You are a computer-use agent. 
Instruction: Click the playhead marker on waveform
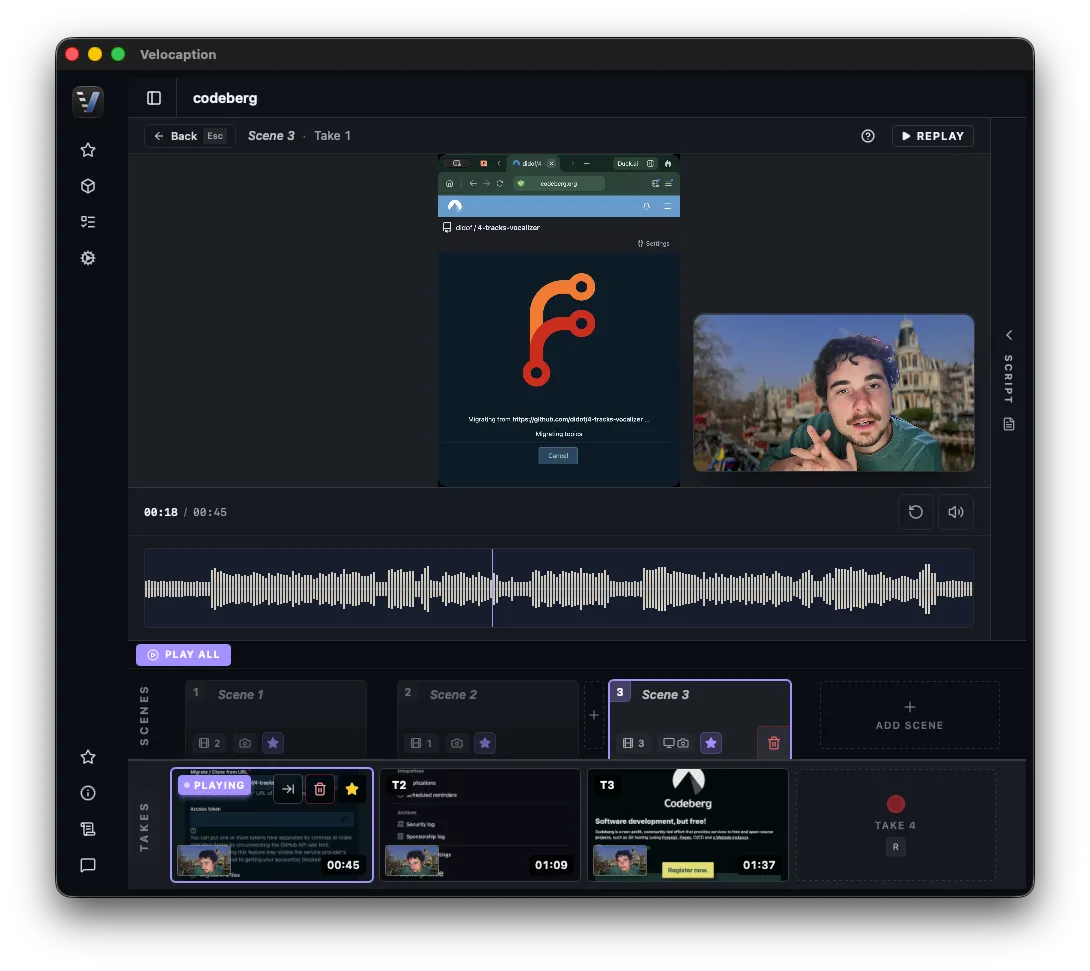[492, 588]
